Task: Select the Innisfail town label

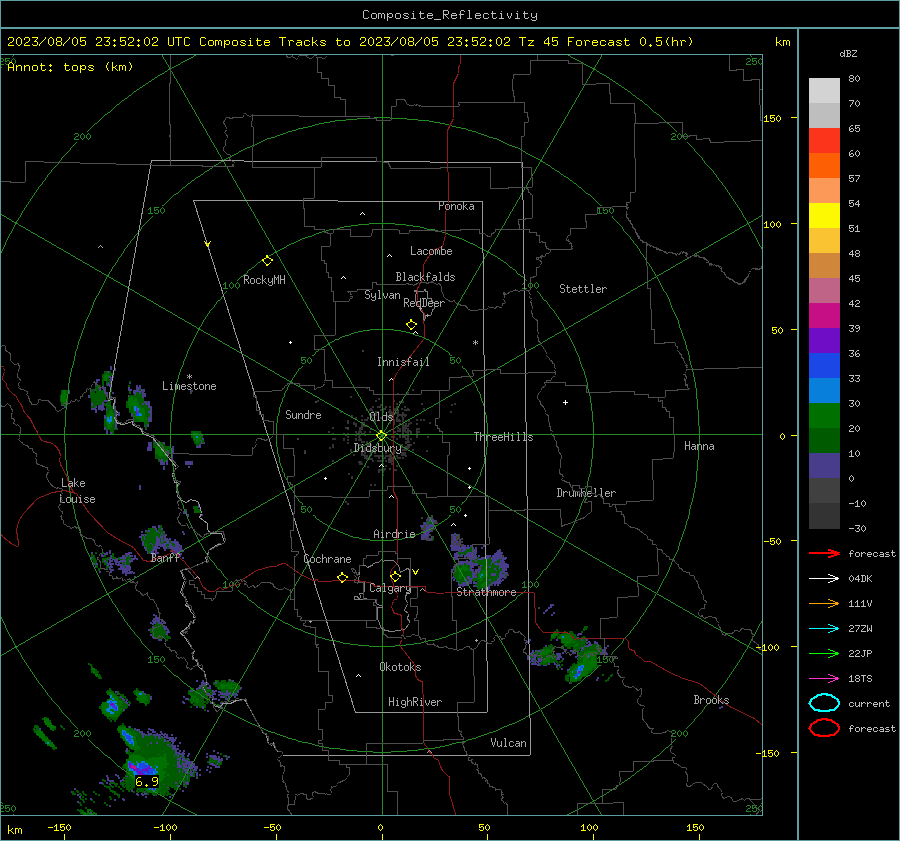Action: coord(403,362)
